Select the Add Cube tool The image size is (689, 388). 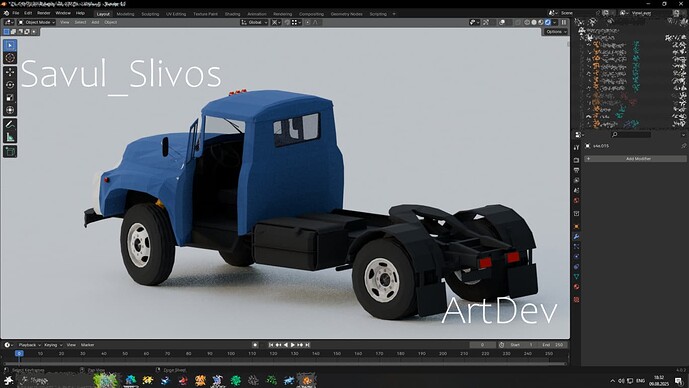click(10, 152)
